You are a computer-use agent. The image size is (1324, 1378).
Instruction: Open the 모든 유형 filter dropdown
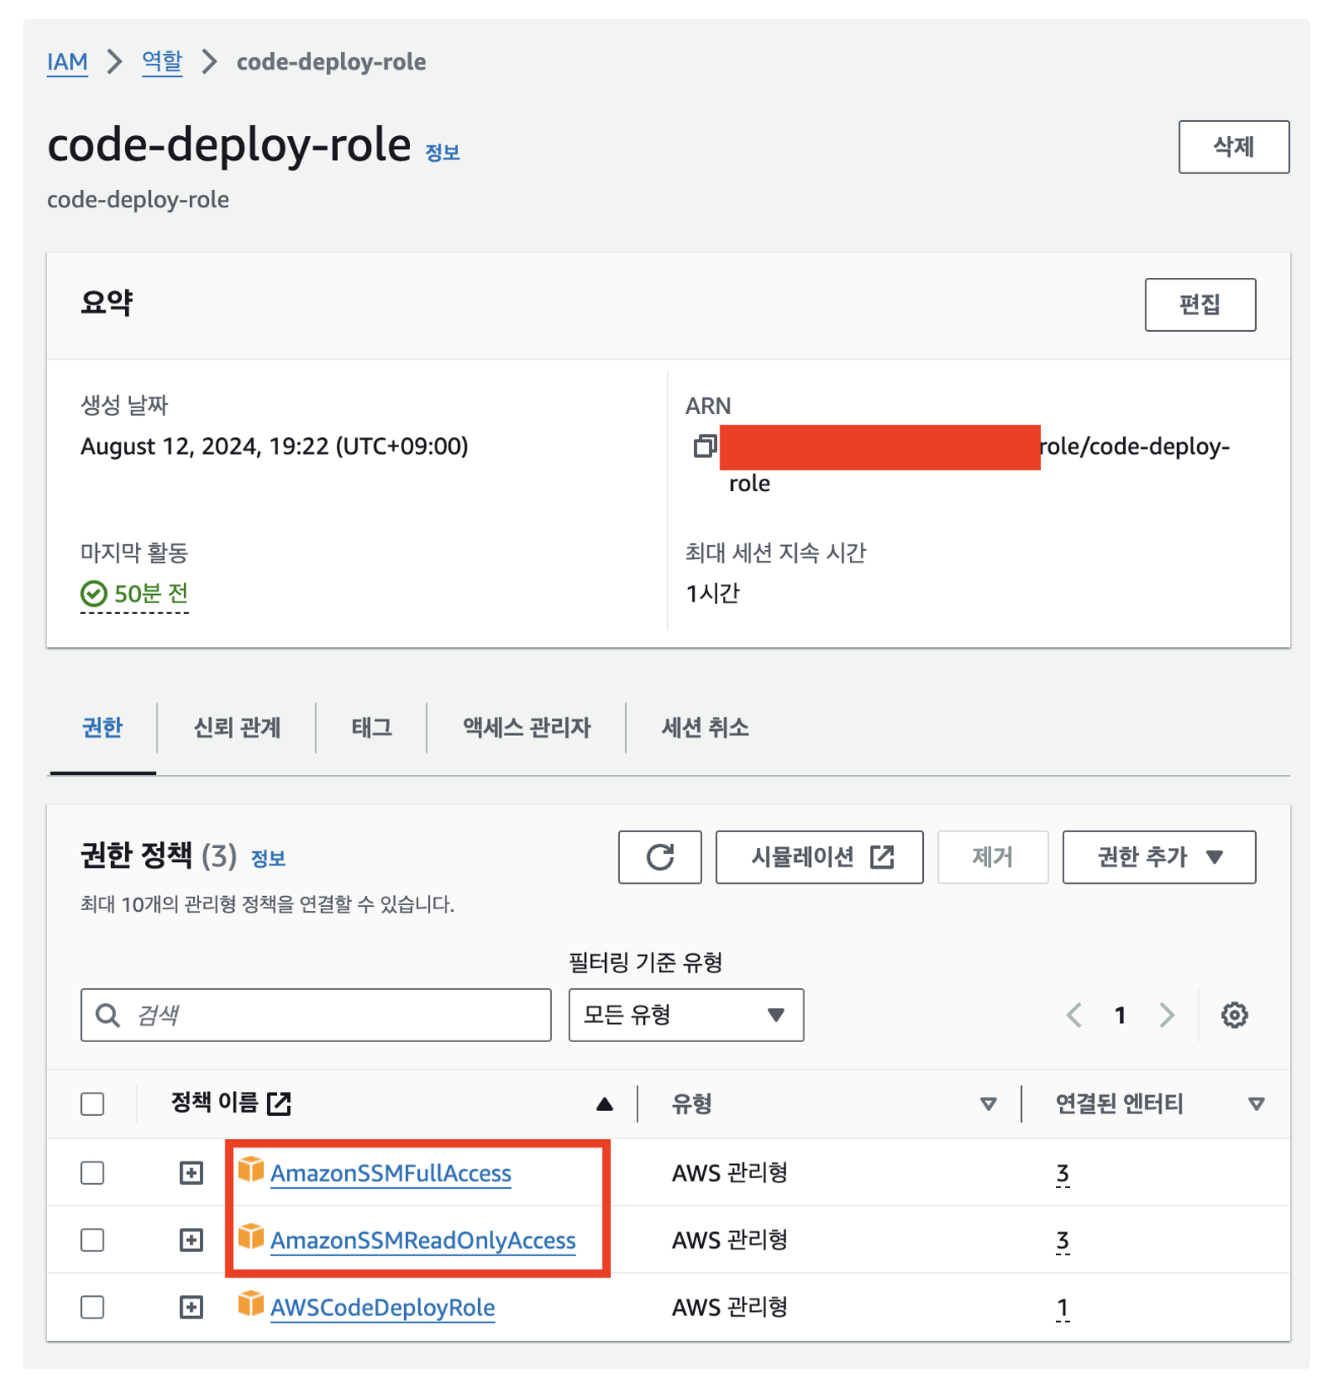coord(686,1015)
